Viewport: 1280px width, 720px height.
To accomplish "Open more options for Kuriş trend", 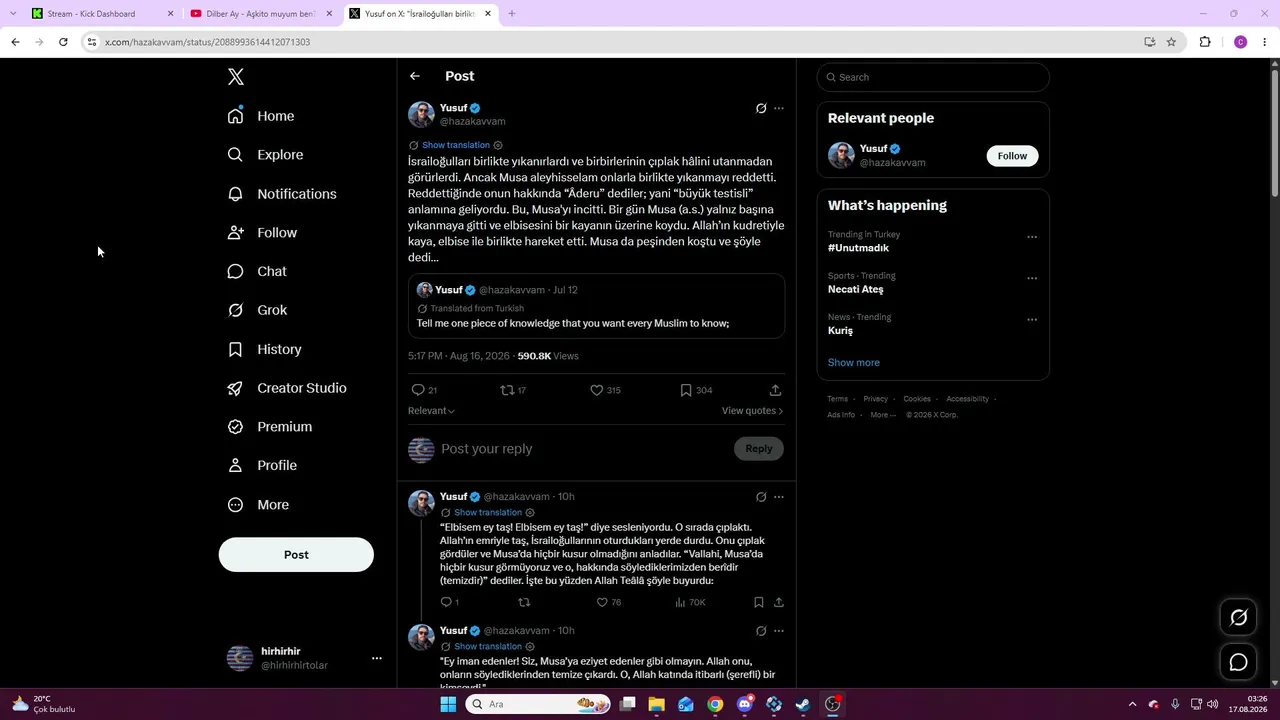I will (x=1032, y=320).
